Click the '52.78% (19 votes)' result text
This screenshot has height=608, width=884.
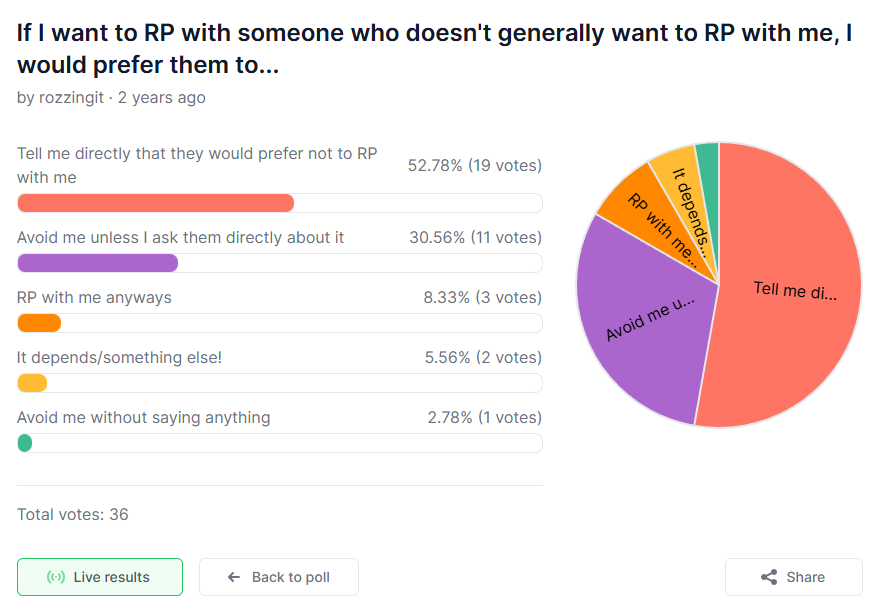pos(474,165)
